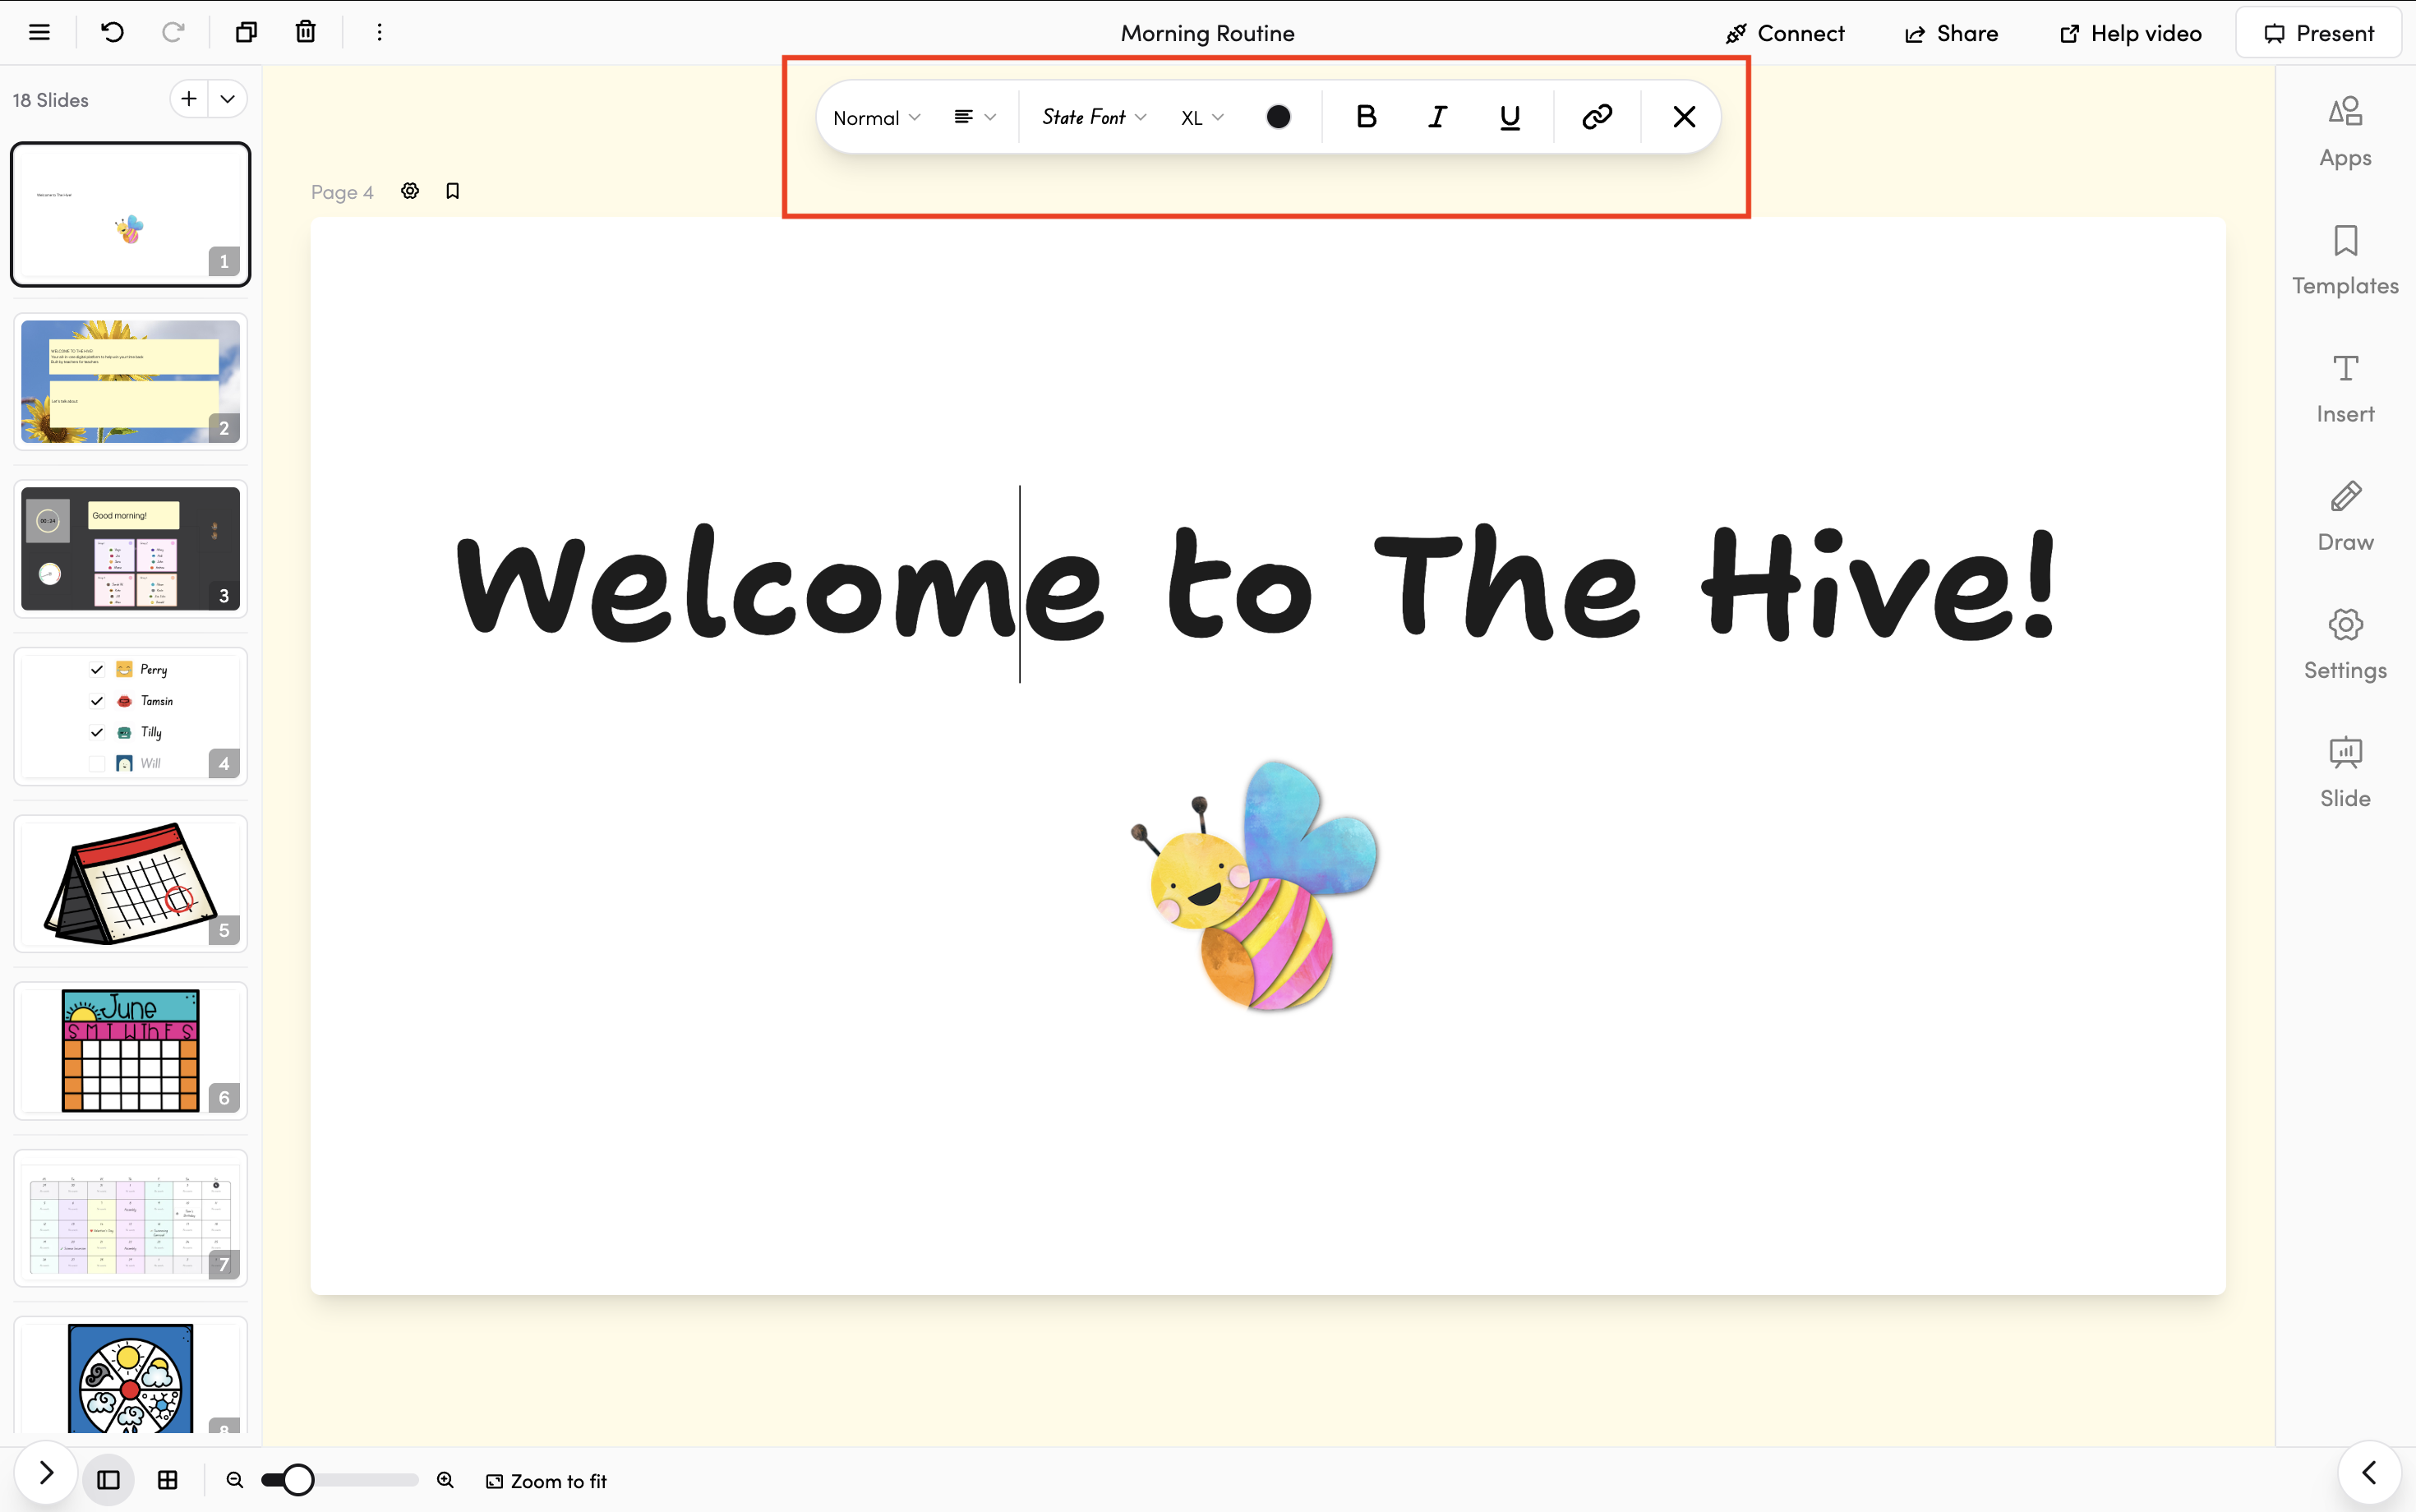Toggle bold text formatting
The image size is (2416, 1512).
click(1366, 117)
